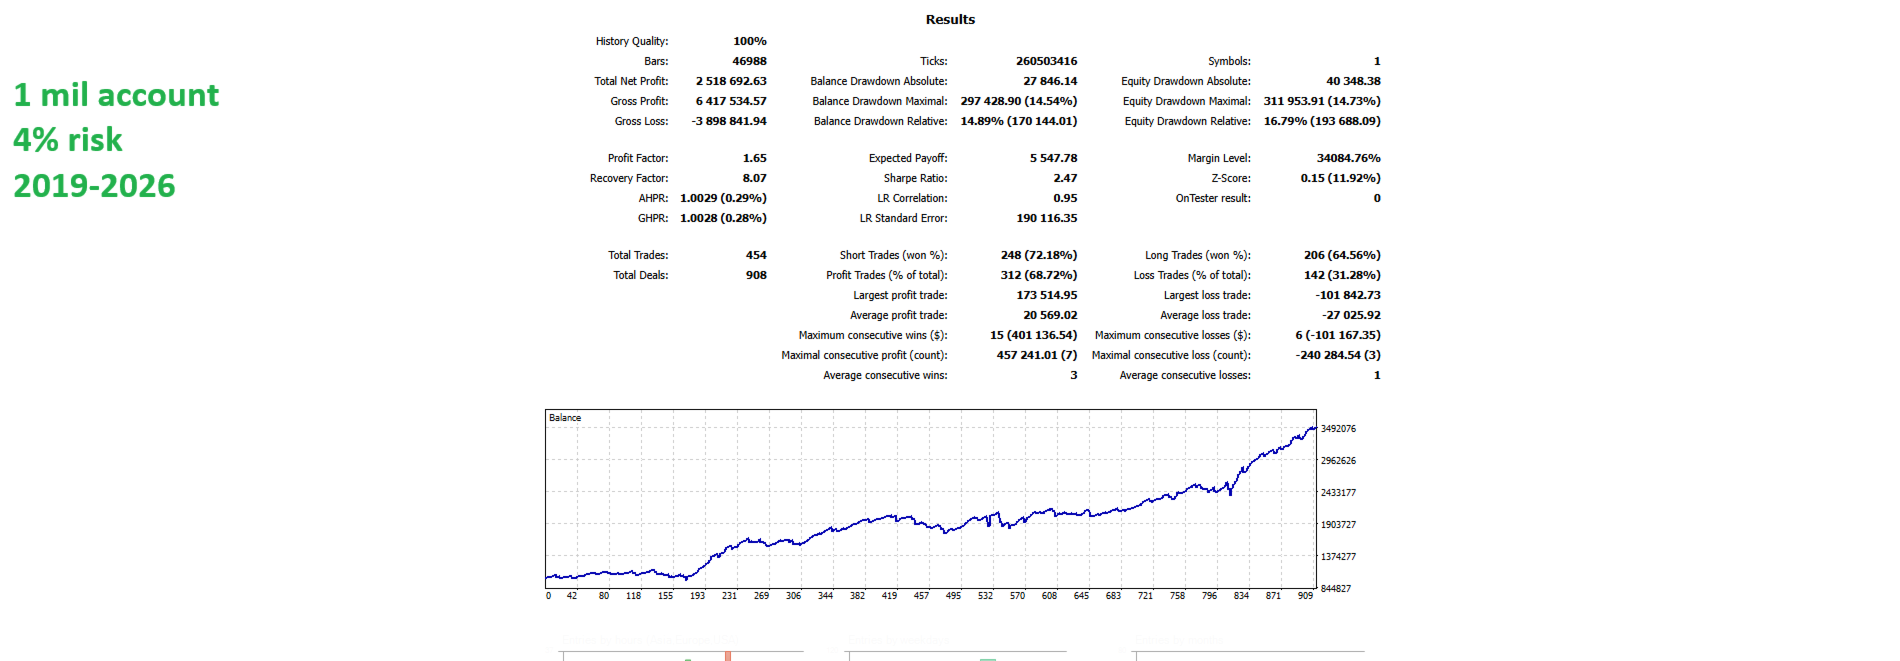Click the '2019-2026' green annotation
The height and width of the screenshot is (661, 1900).
point(94,186)
